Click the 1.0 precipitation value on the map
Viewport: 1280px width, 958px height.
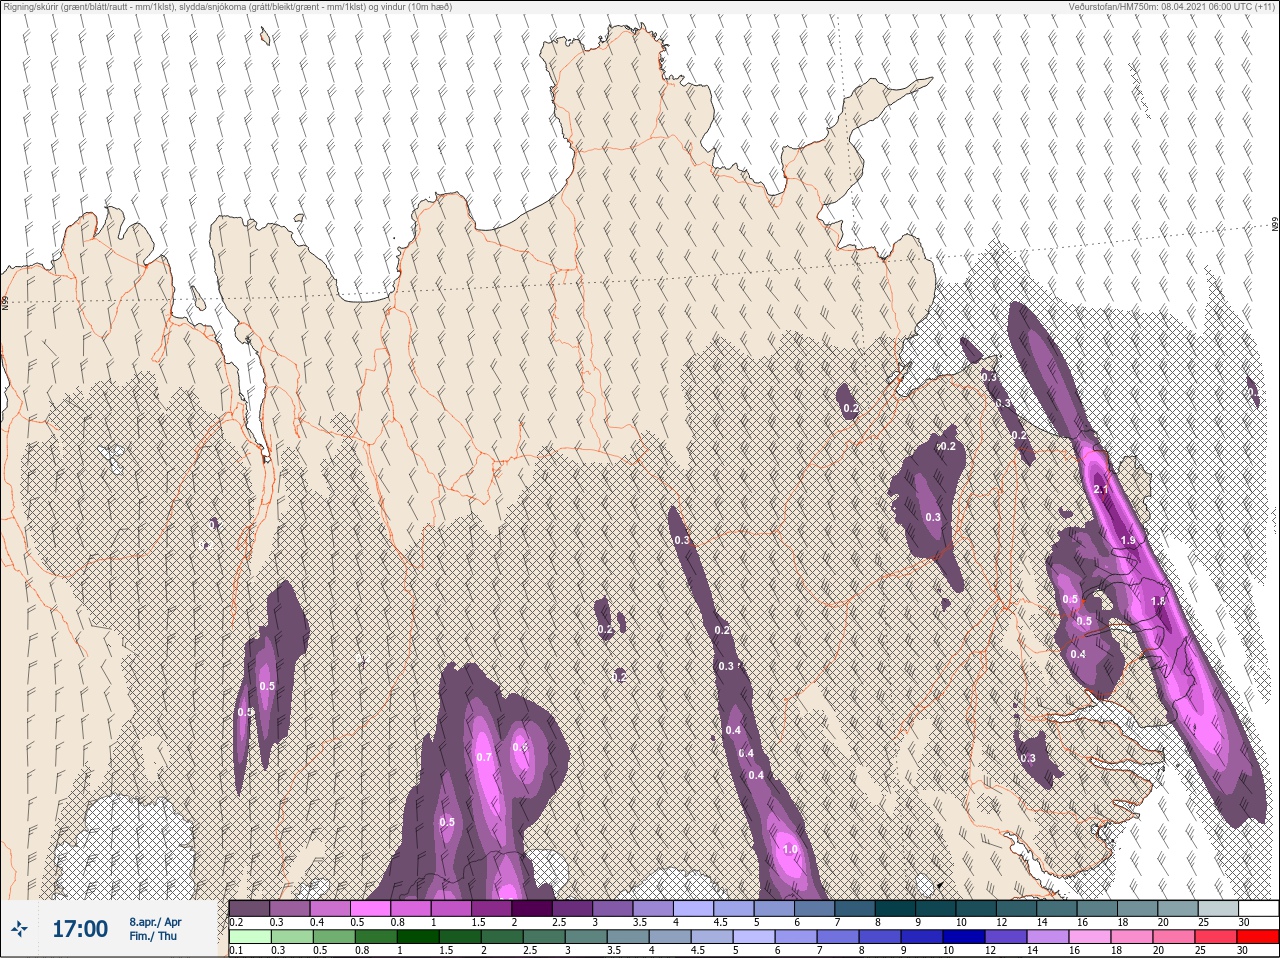point(790,850)
